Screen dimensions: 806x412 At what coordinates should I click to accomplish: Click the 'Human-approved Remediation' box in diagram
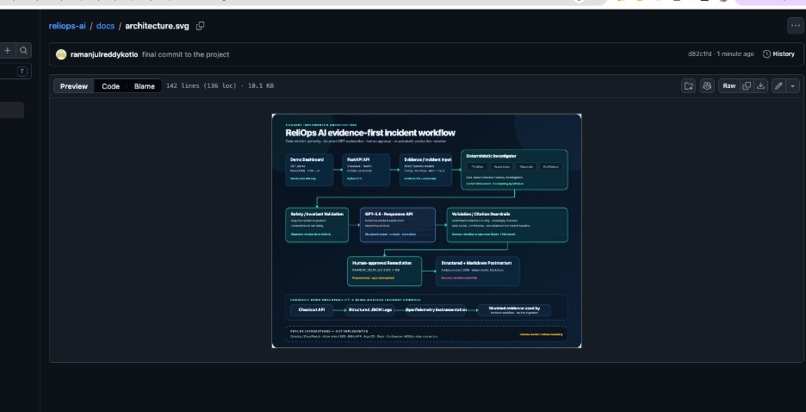coord(384,271)
